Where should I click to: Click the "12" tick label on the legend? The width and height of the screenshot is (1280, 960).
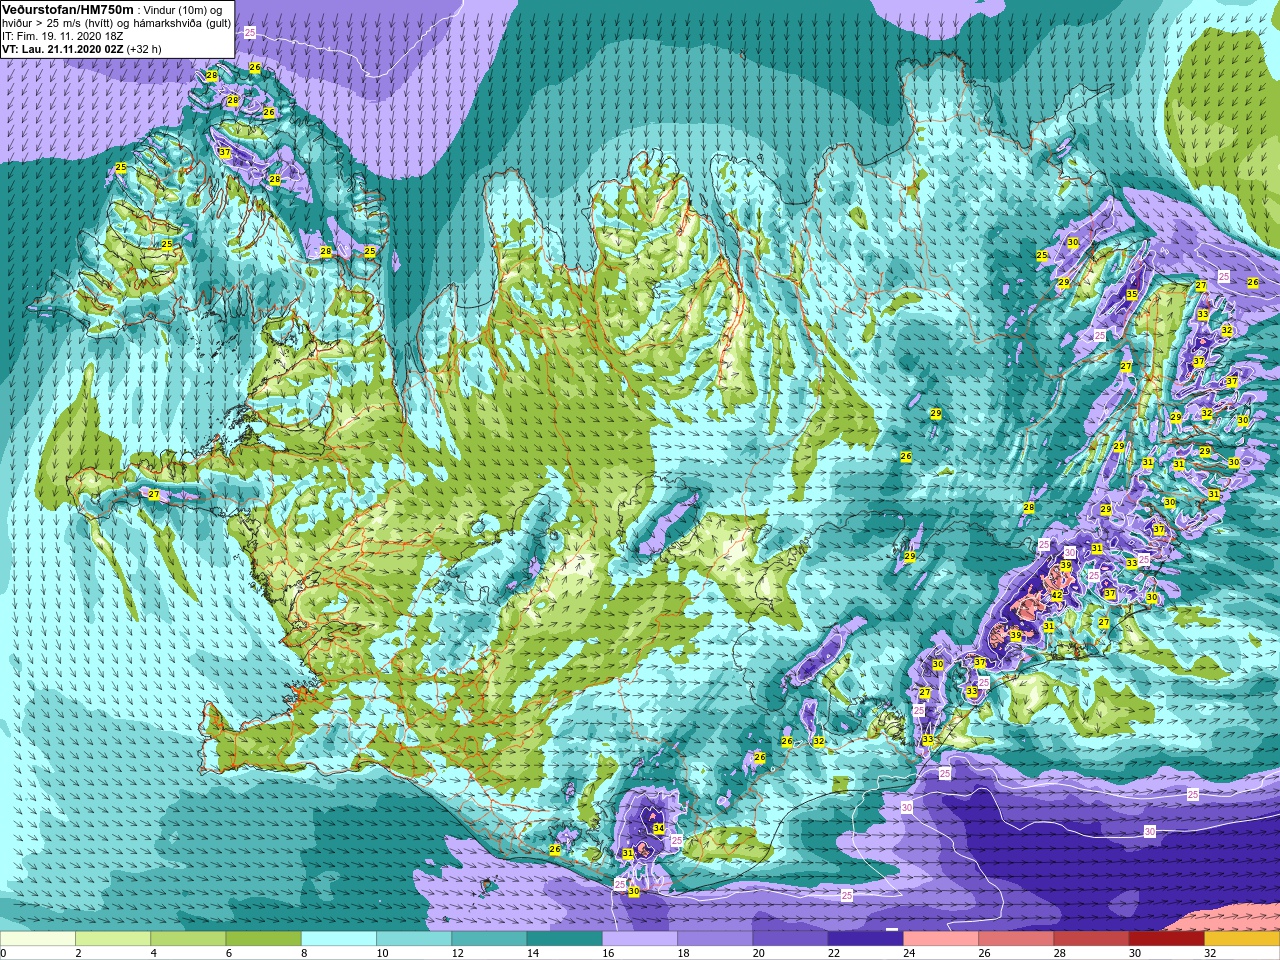point(457,954)
